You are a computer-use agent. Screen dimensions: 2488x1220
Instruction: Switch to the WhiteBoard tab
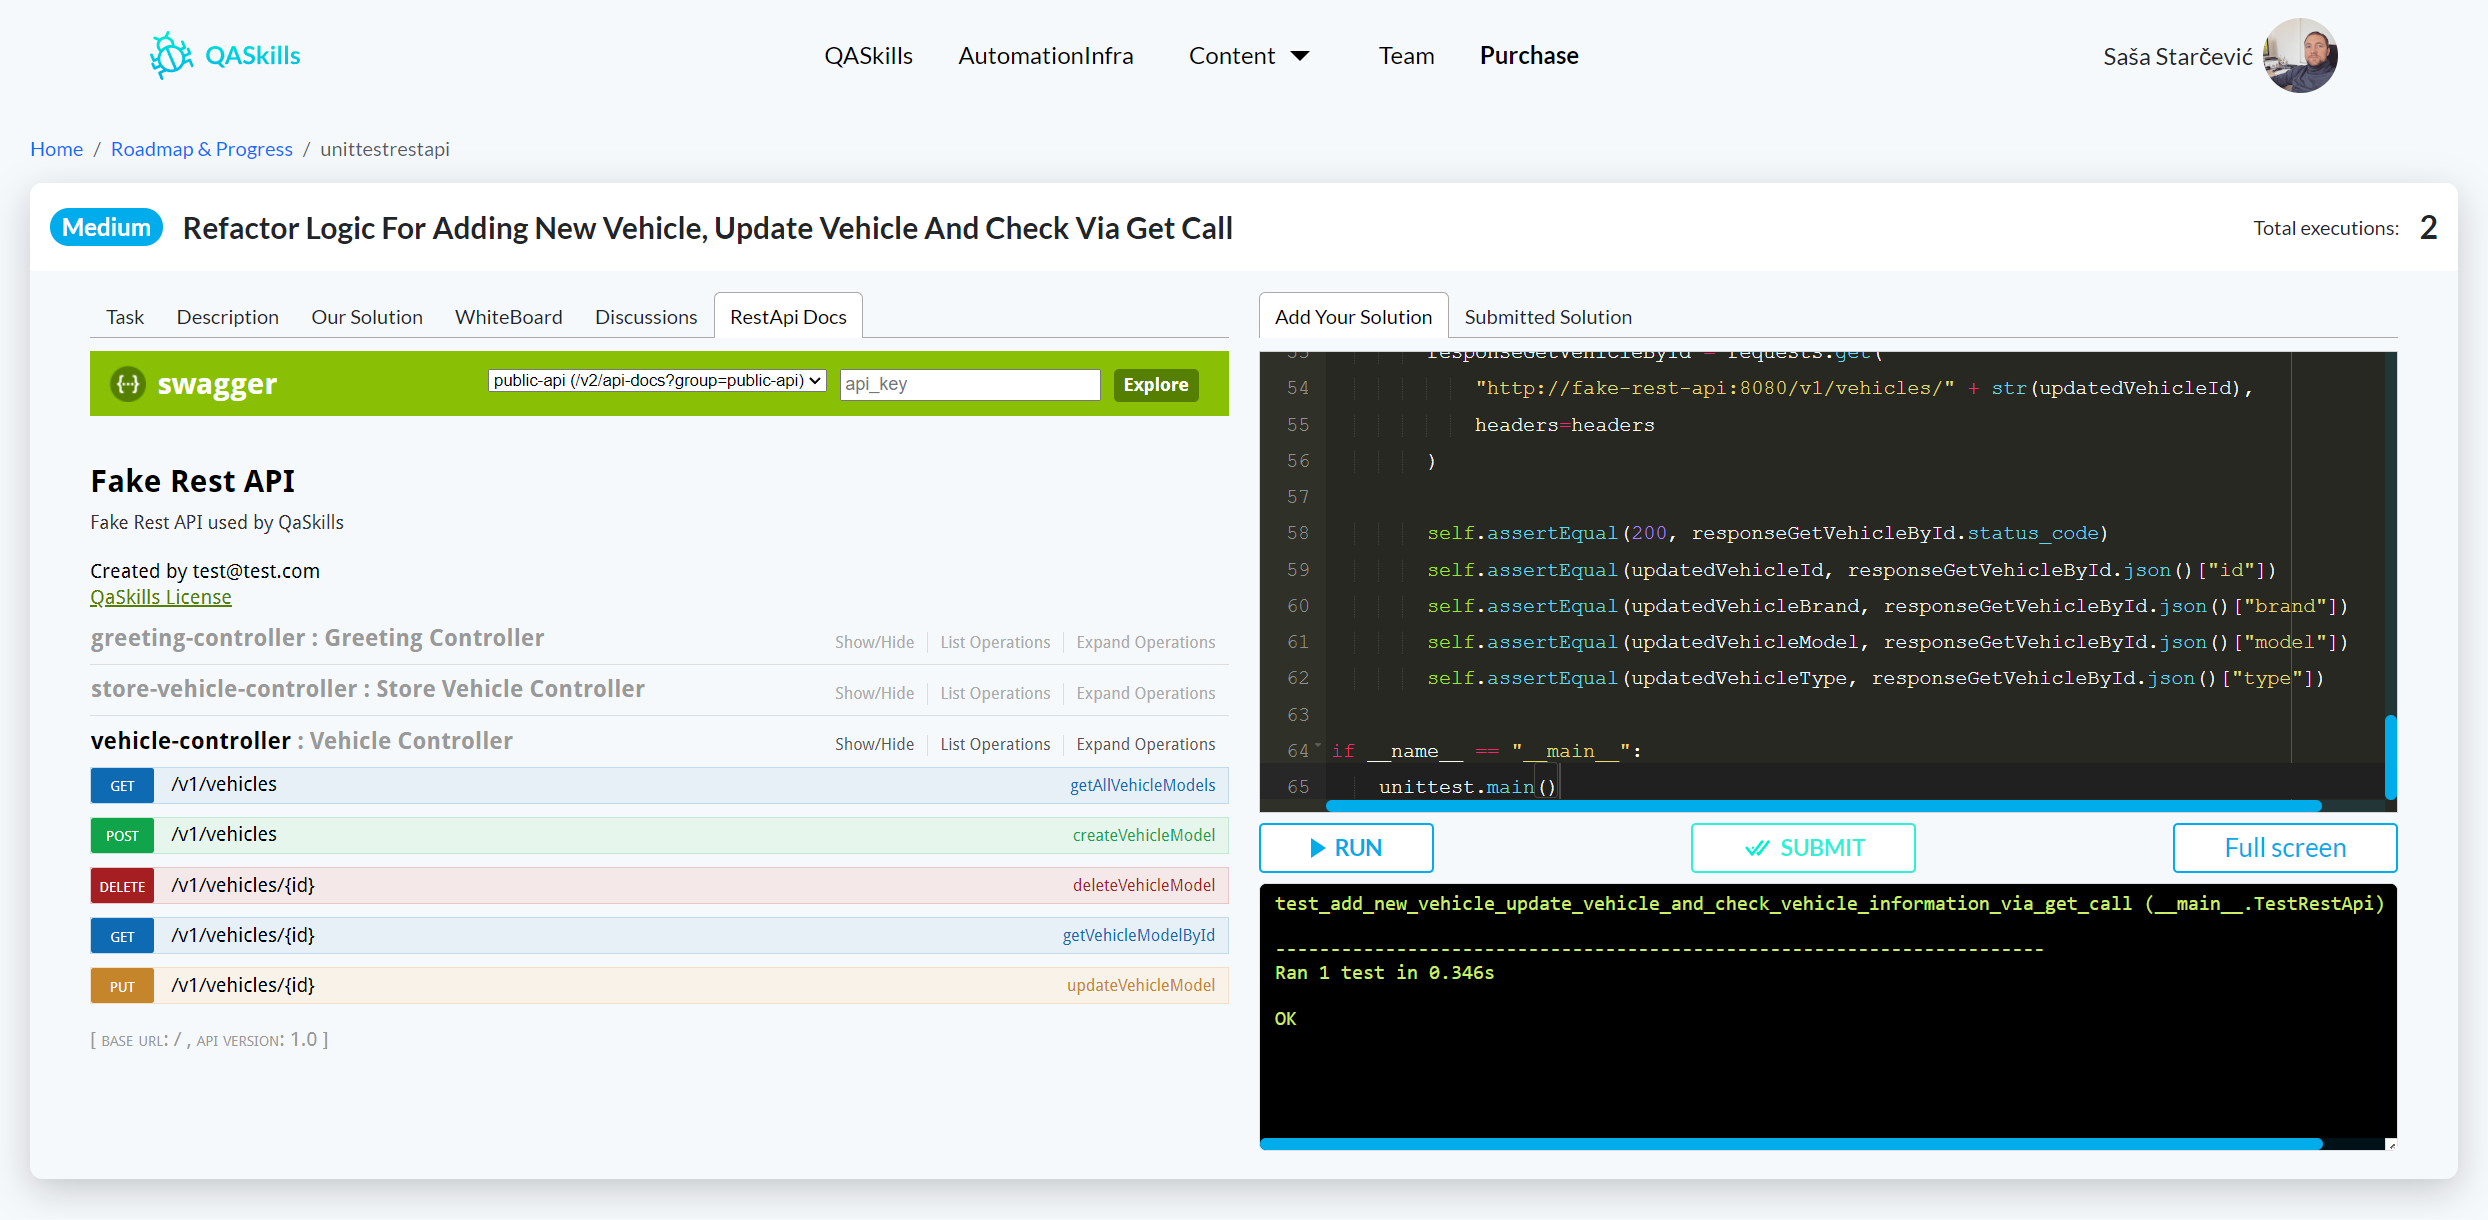[x=509, y=317]
